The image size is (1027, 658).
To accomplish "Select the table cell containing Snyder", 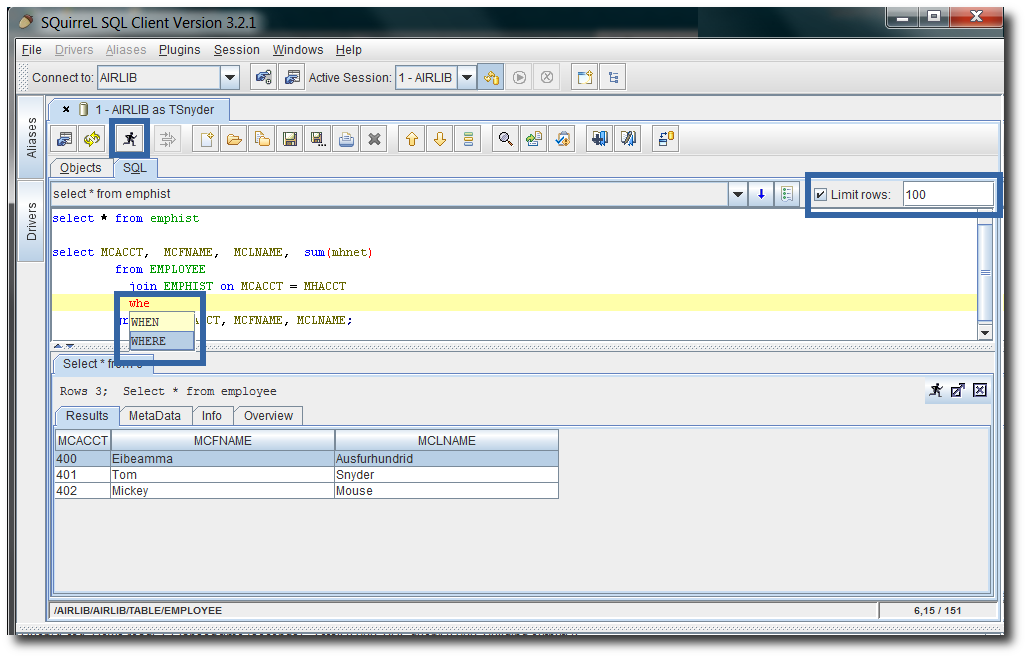I will click(x=447, y=475).
